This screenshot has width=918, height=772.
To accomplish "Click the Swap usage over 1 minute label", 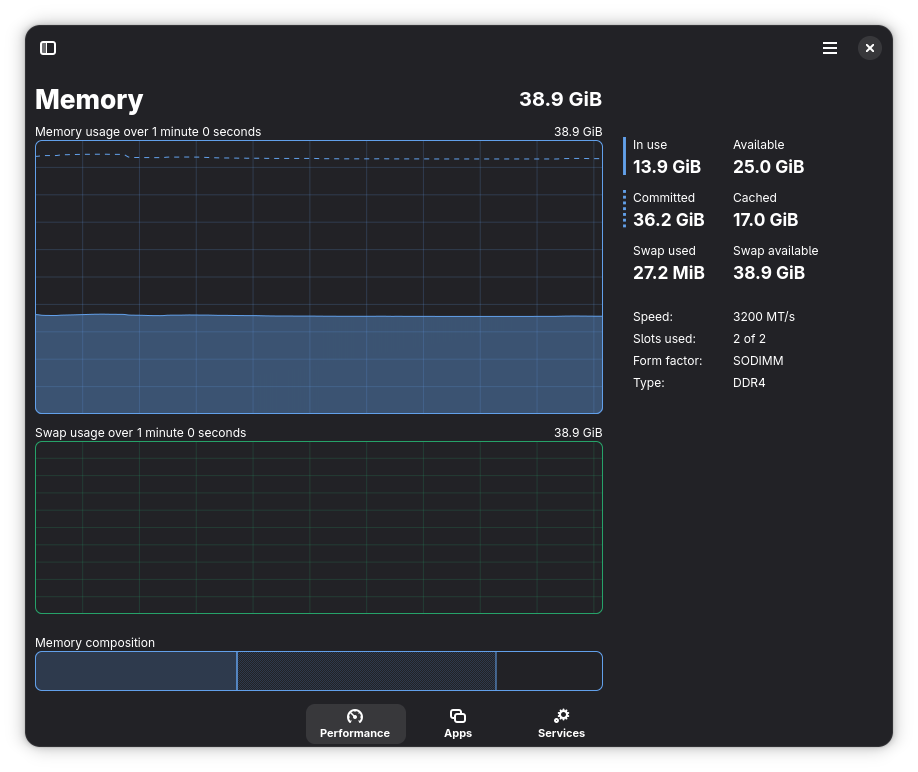I will pos(141,433).
